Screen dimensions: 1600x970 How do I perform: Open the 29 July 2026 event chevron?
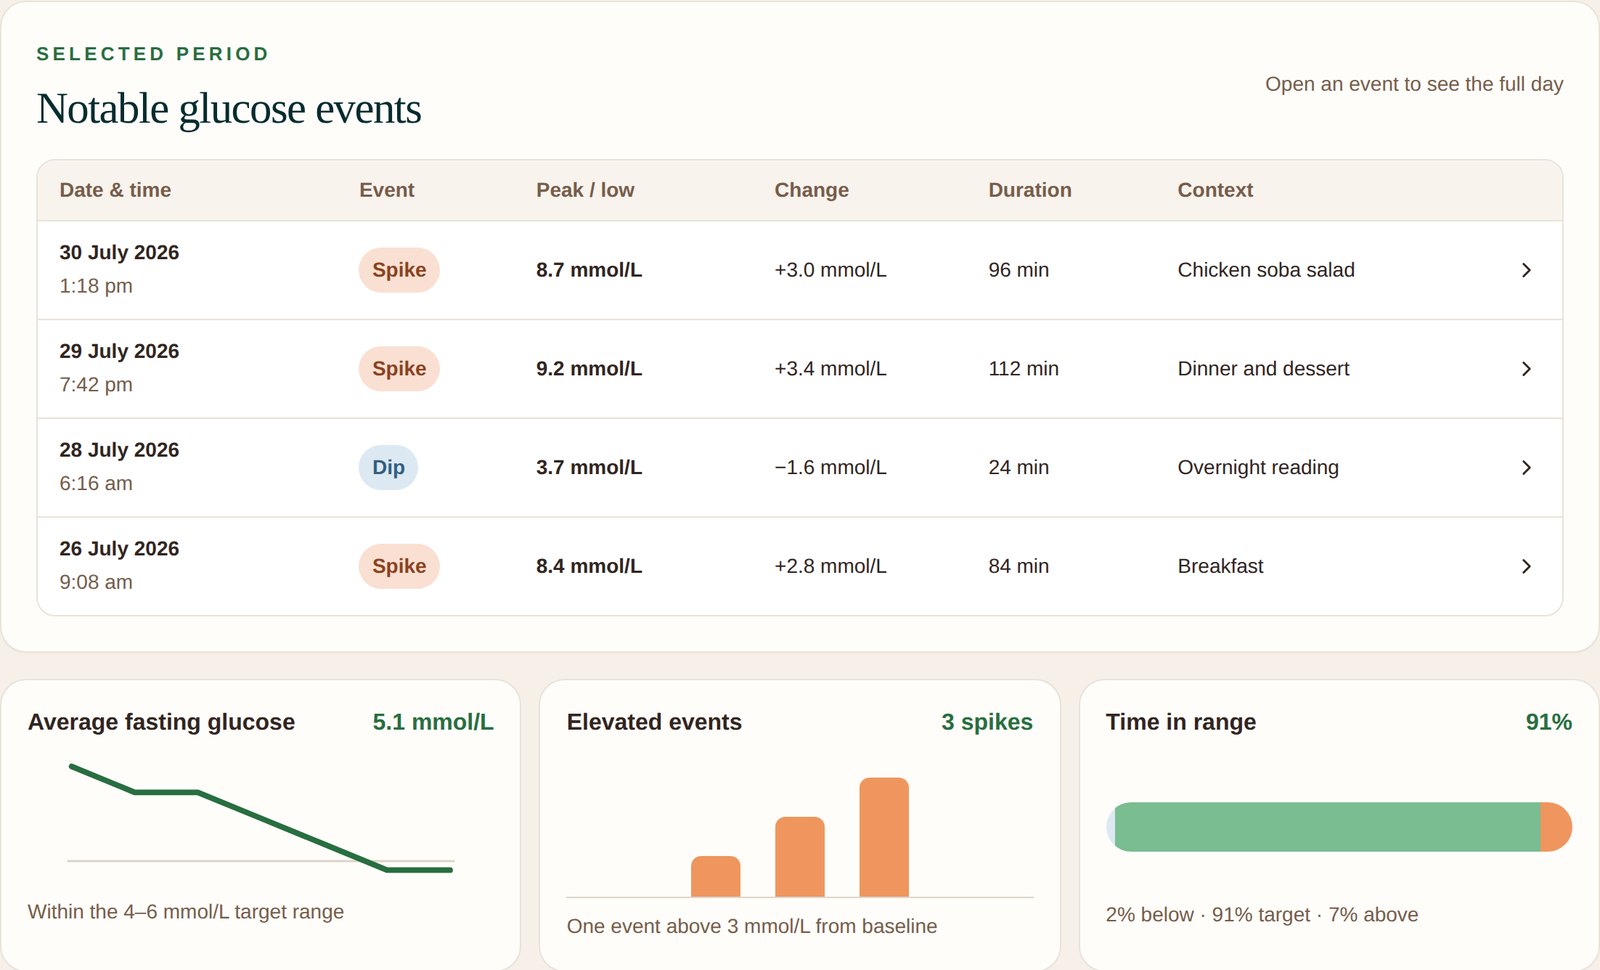1526,369
